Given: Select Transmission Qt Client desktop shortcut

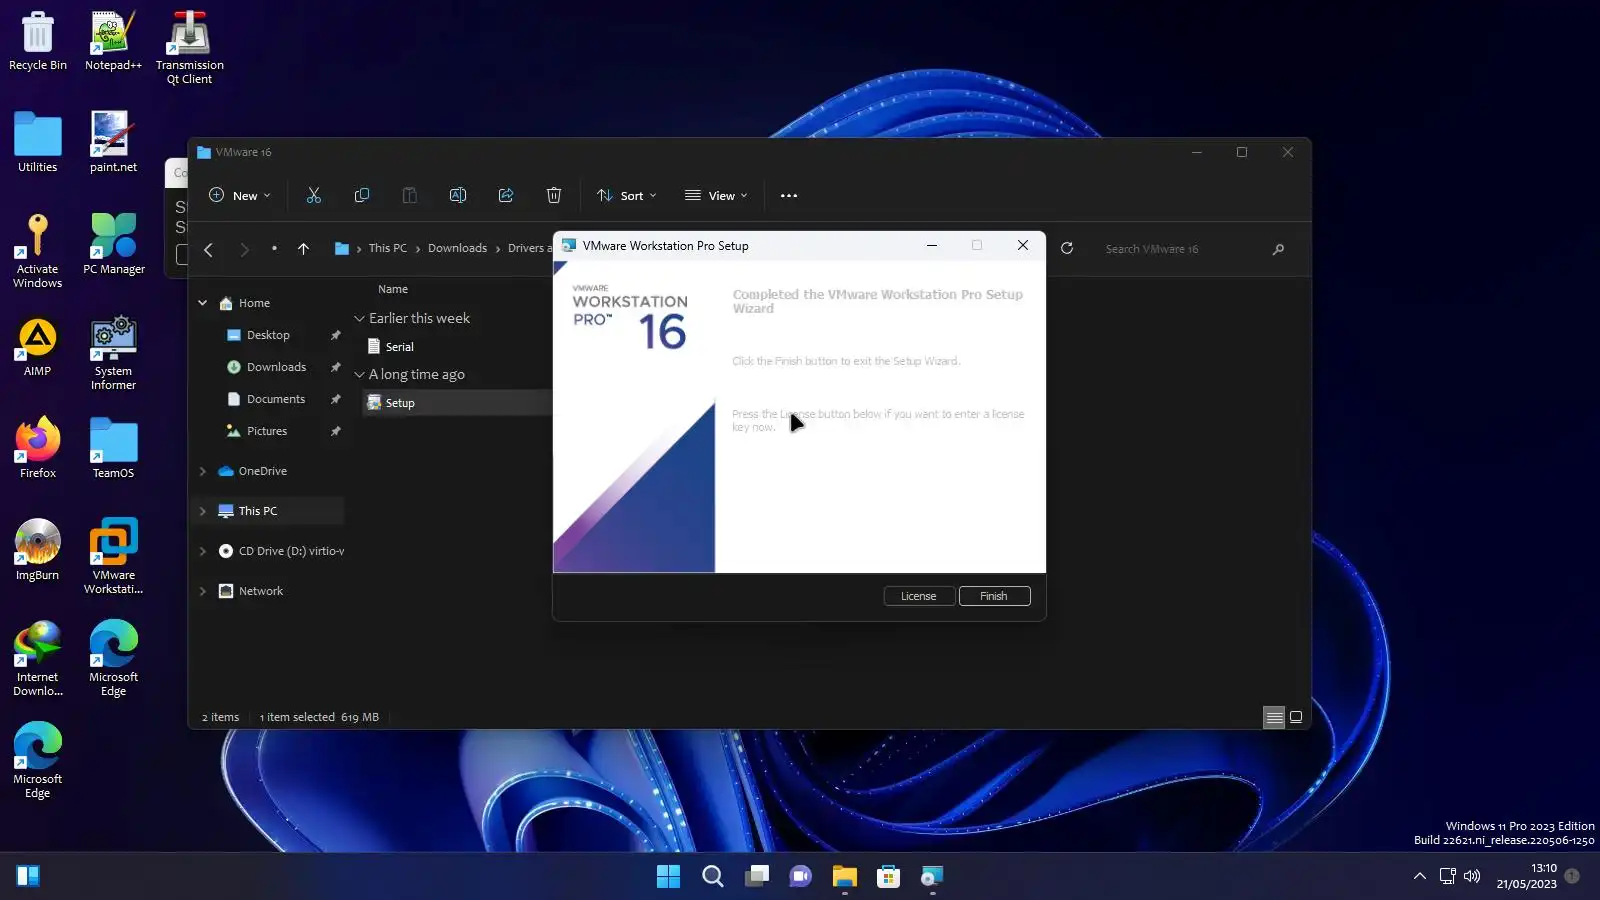Looking at the screenshot, I should (x=190, y=48).
